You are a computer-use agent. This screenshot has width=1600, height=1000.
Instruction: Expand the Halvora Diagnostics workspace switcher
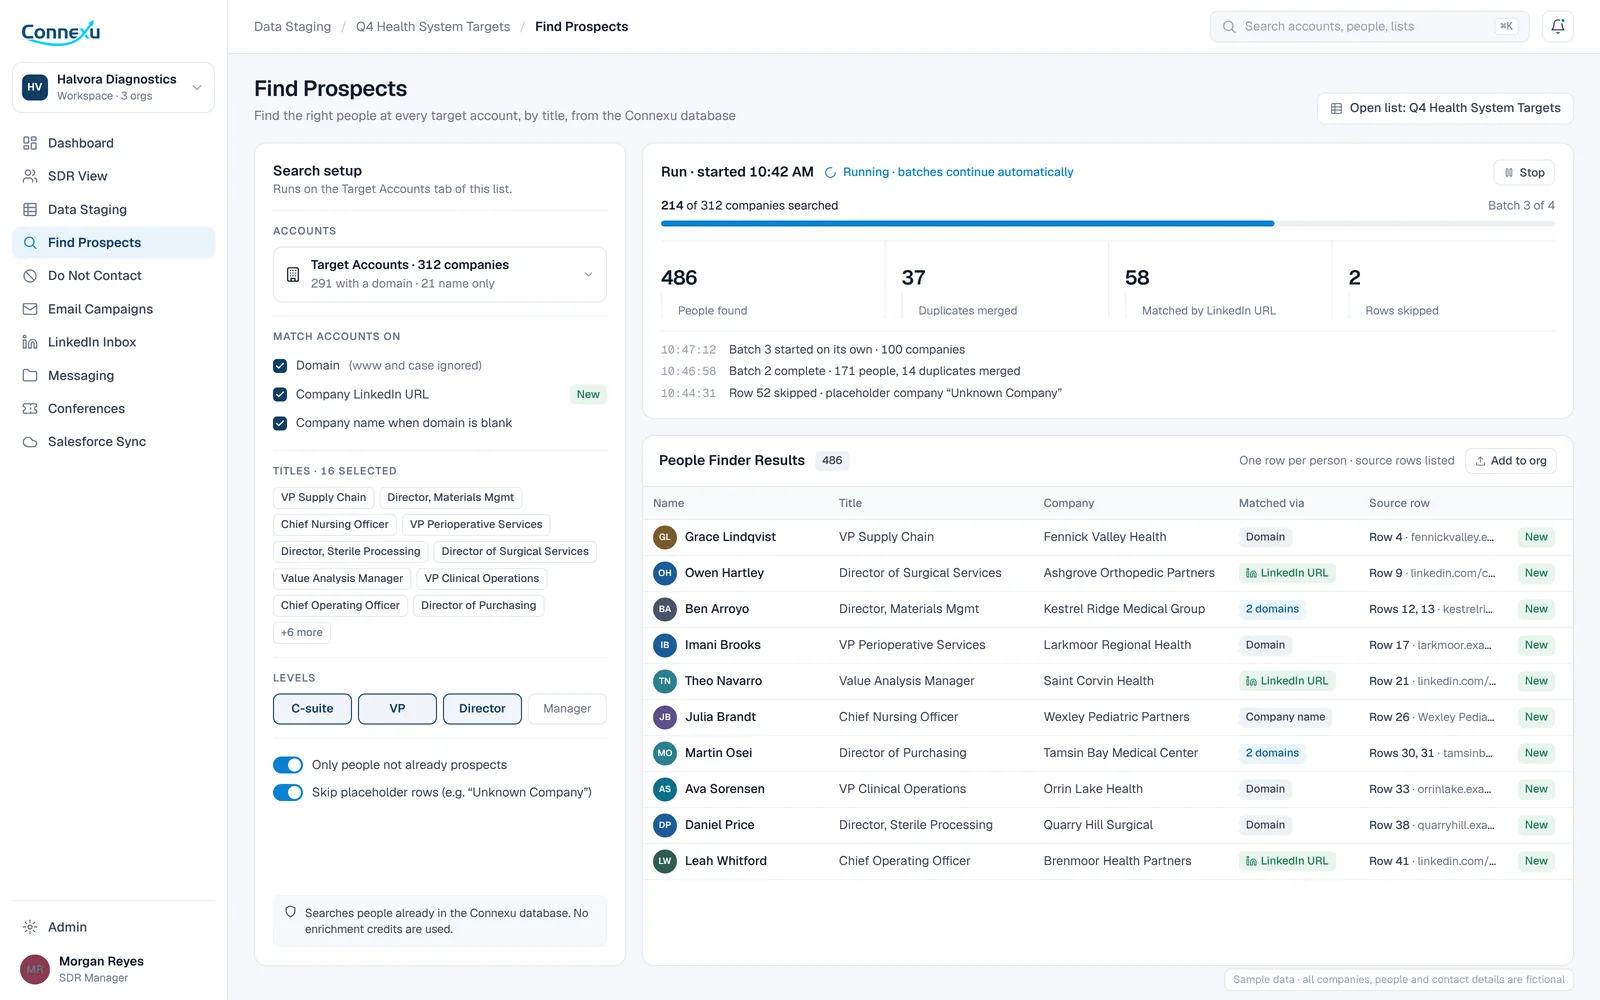(x=113, y=87)
